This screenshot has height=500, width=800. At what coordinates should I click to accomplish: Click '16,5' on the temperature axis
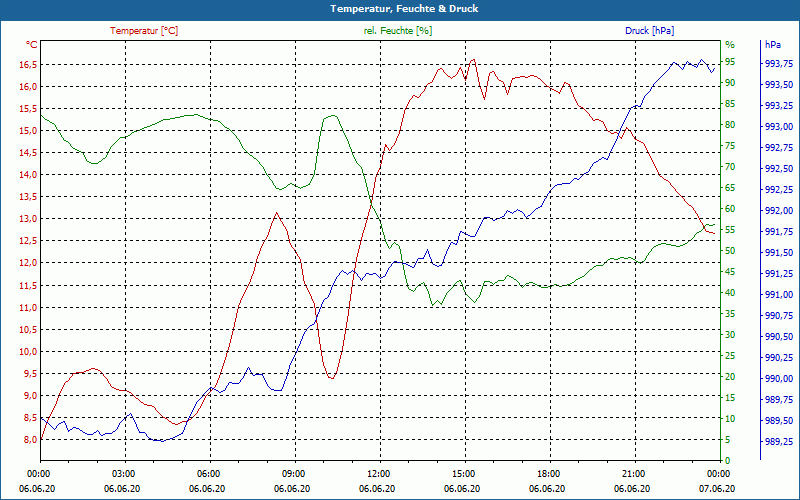pyautogui.click(x=29, y=65)
